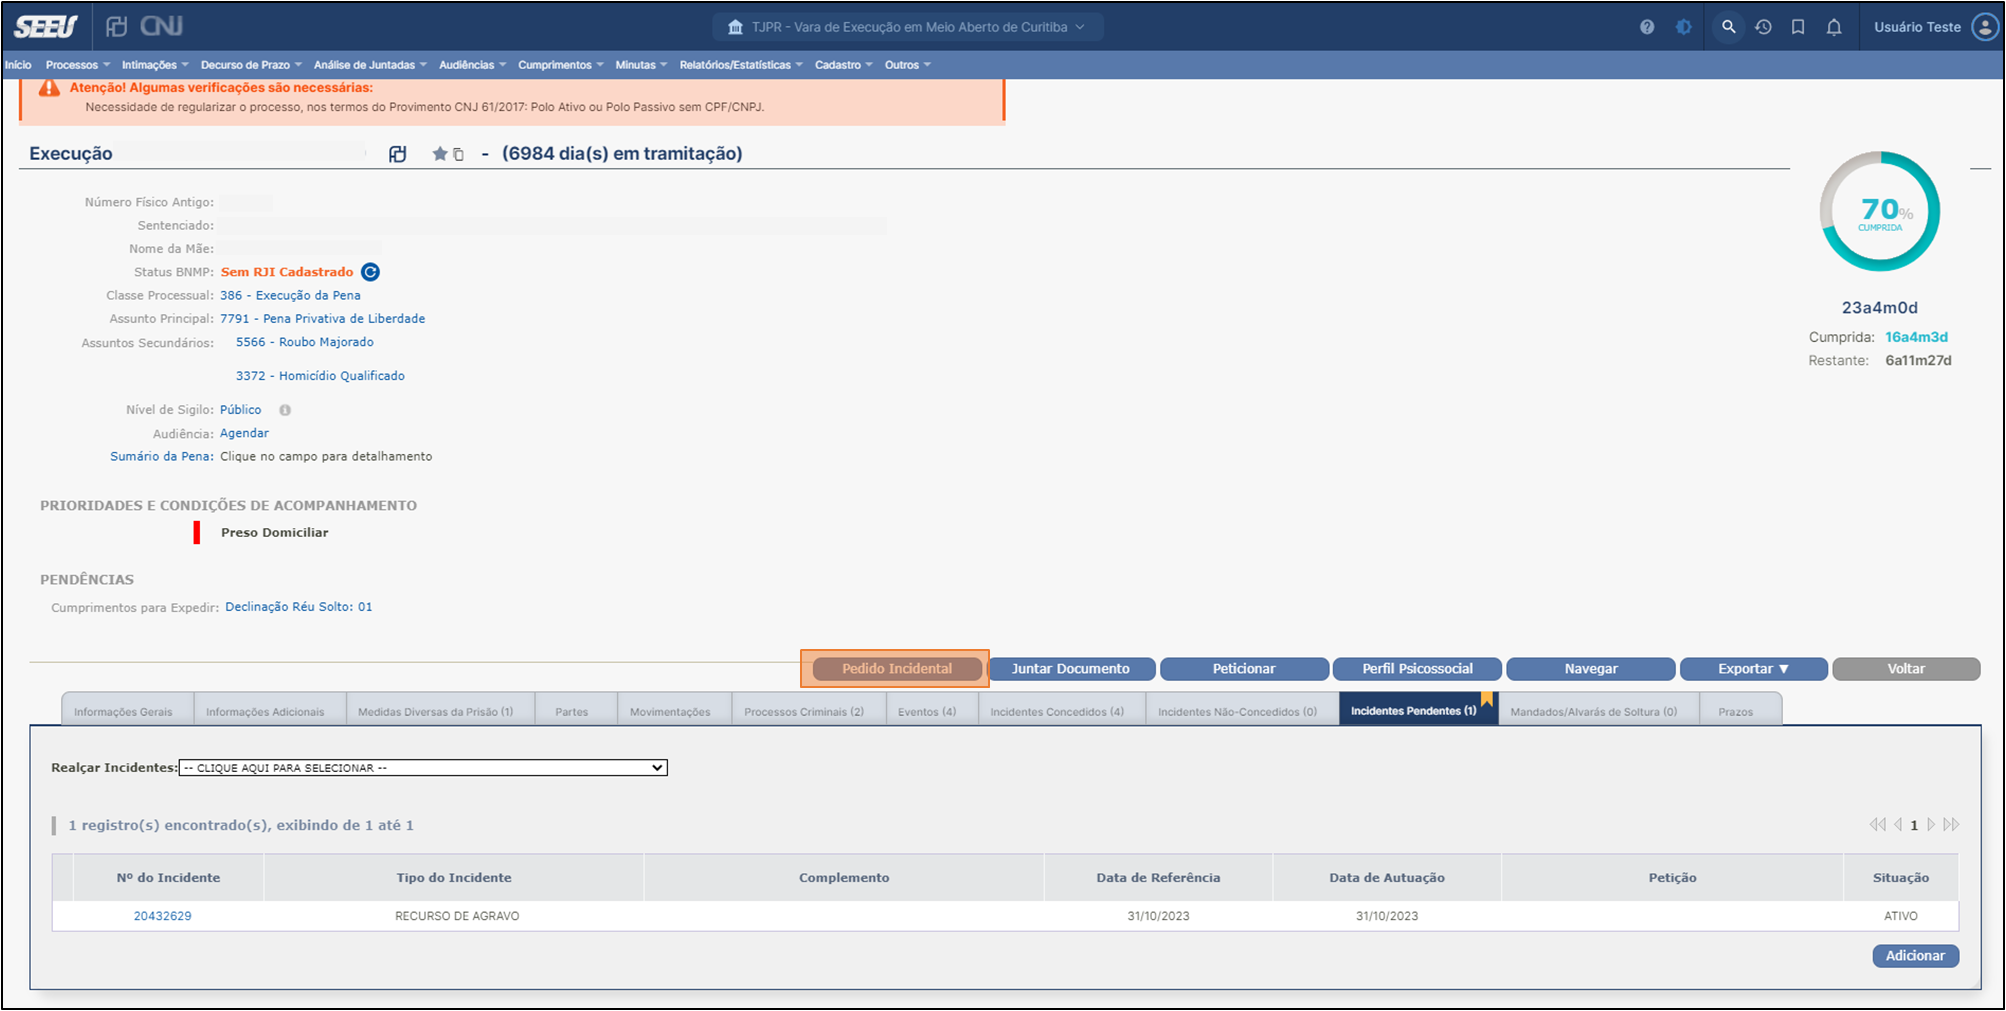Click the info icon next to Público
Image resolution: width=2006 pixels, height=1011 pixels.
click(285, 410)
